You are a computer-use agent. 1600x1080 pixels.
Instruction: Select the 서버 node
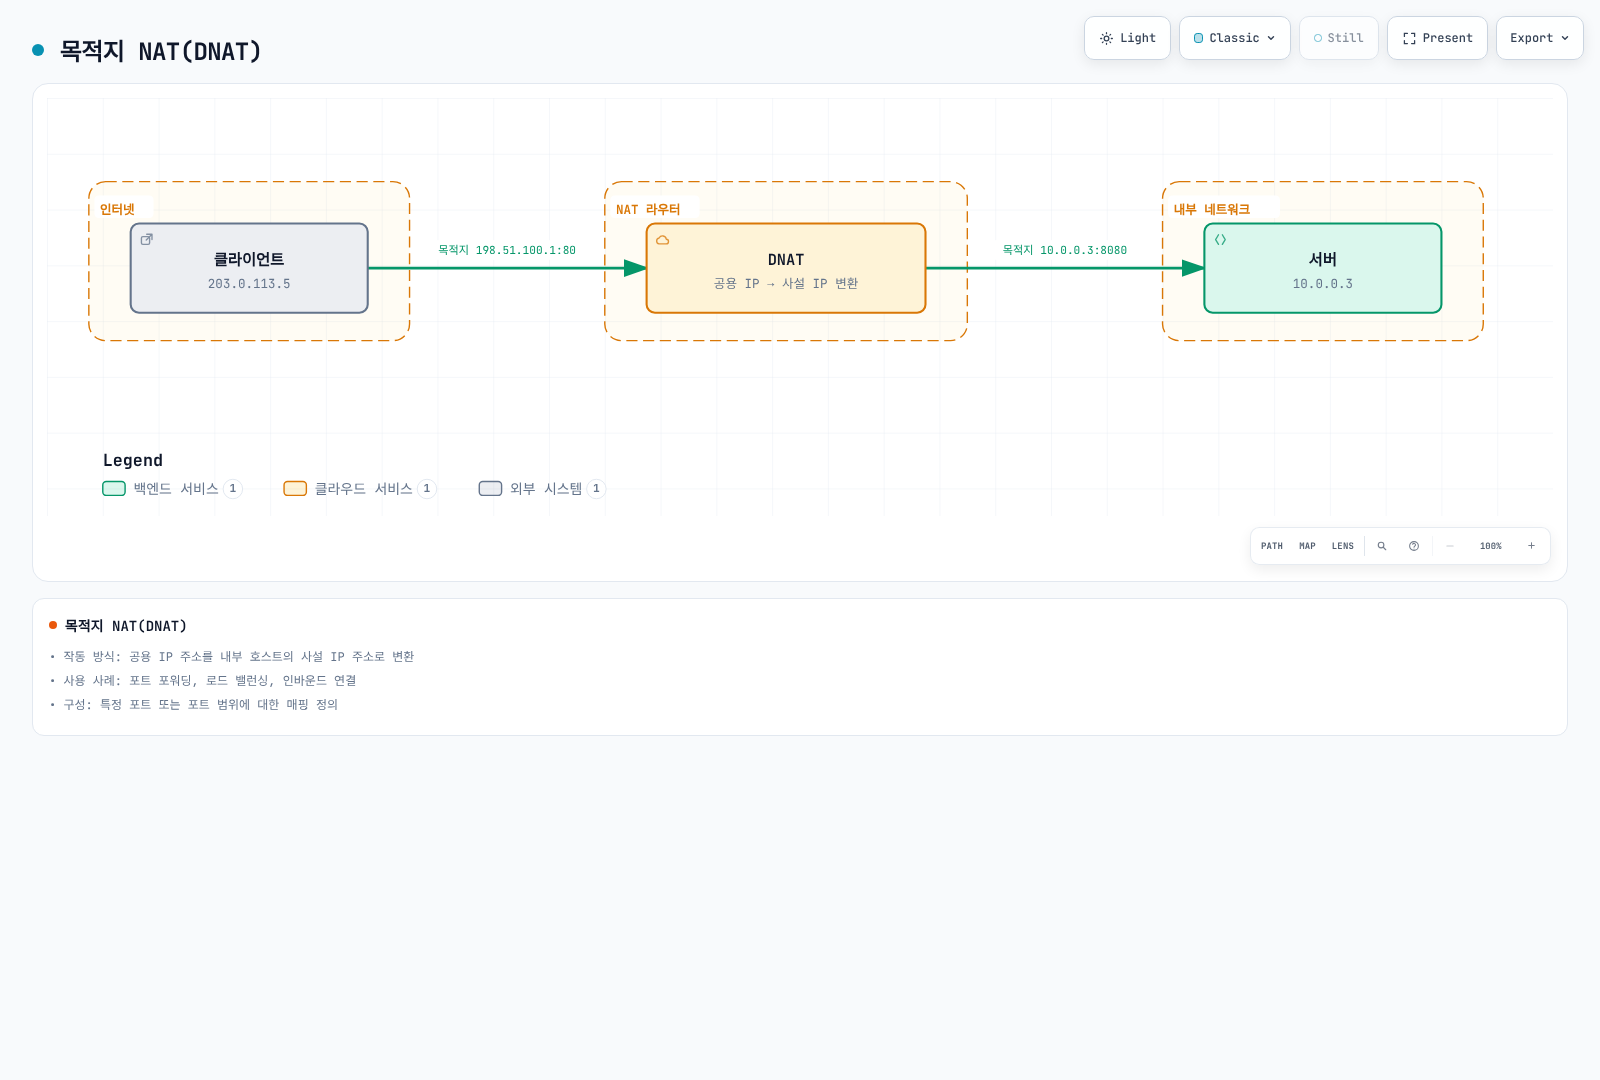pyautogui.click(x=1323, y=268)
